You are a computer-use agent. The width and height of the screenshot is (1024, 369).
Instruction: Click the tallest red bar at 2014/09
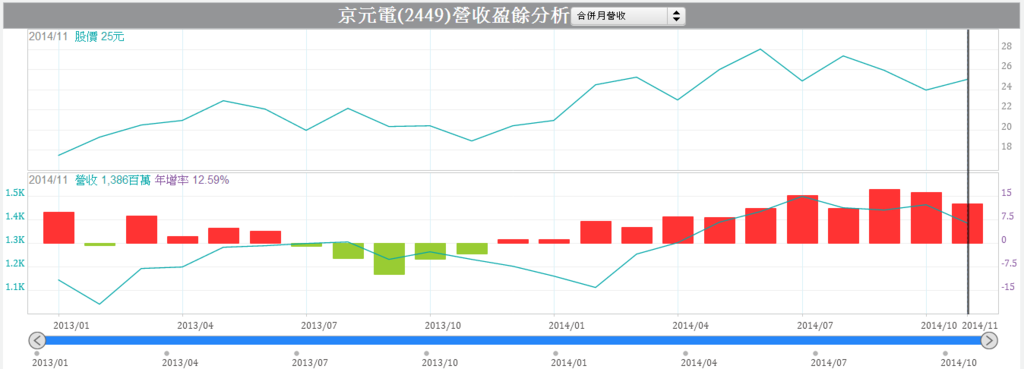coord(885,216)
